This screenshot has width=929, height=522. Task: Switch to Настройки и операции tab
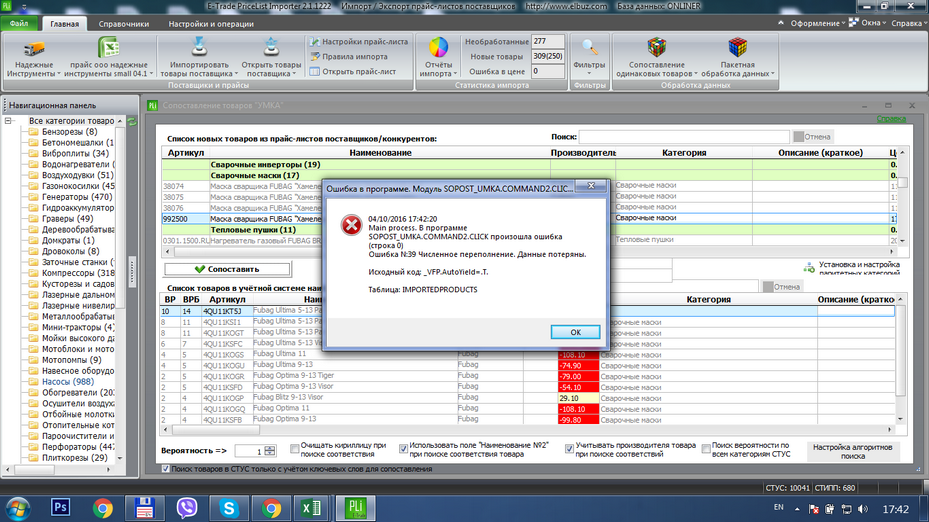[211, 24]
